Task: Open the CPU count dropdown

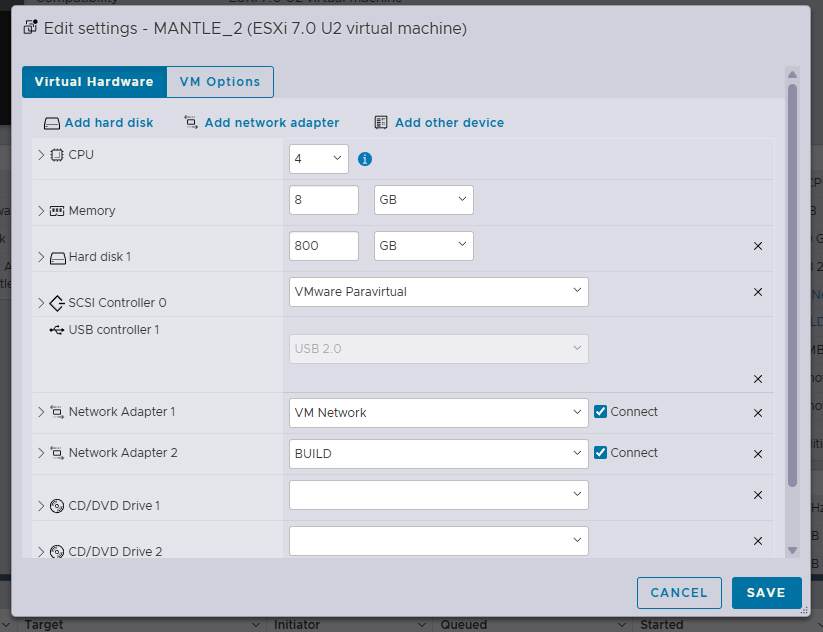Action: 319,159
